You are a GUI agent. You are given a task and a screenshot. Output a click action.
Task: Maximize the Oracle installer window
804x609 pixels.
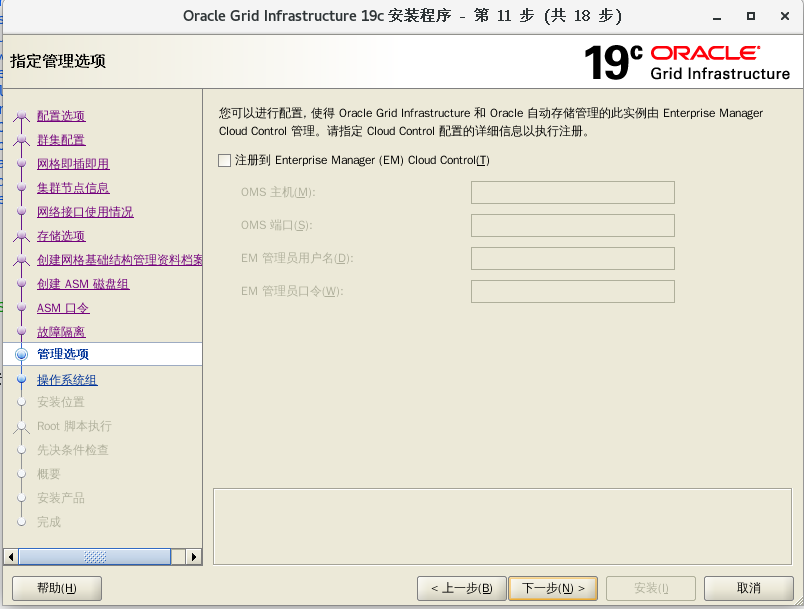[751, 16]
